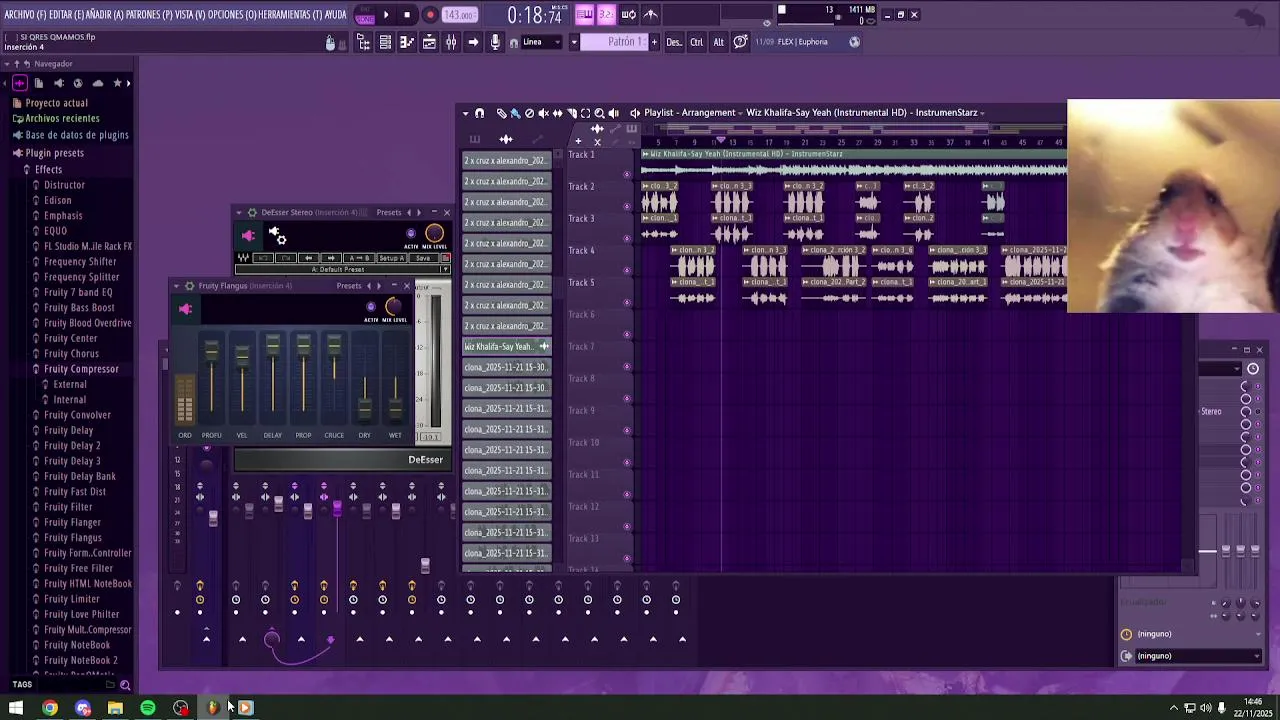The height and width of the screenshot is (720, 1280).
Task: Click the Des. shortcut button
Action: pos(674,42)
